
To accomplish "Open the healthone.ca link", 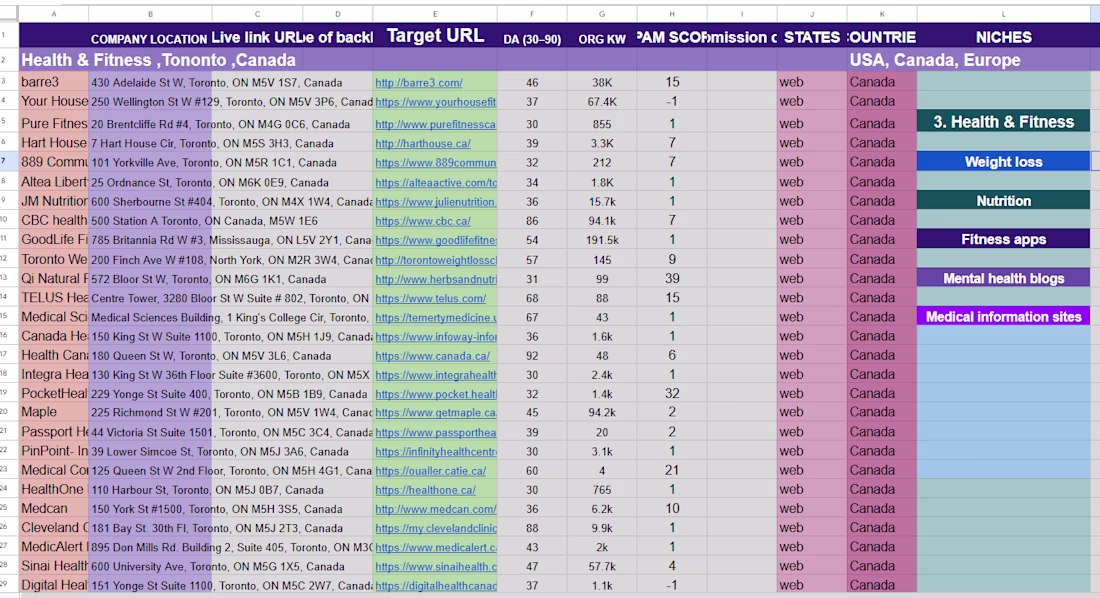I will 426,490.
